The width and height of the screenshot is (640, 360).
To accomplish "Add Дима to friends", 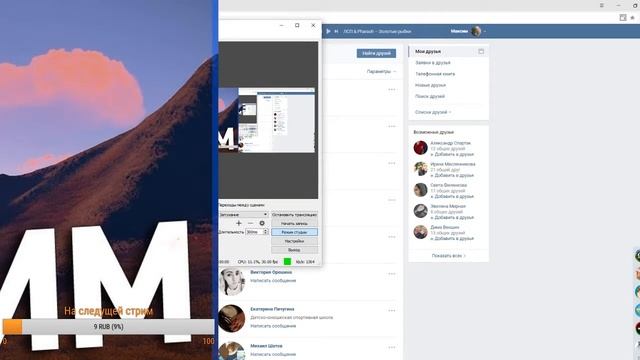I will 452,238.
